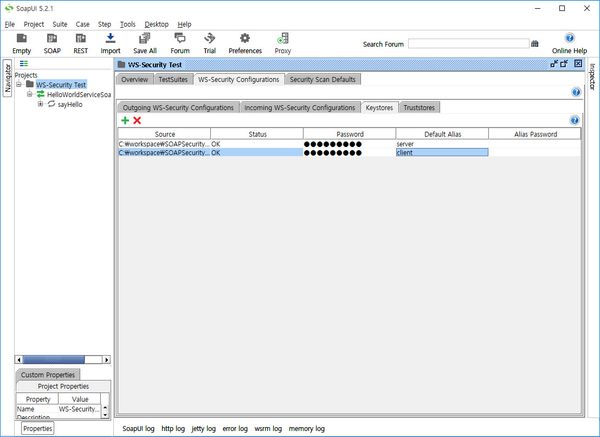Viewport: 600px width, 437px height.
Task: Open the Tools menu
Action: tap(127, 23)
